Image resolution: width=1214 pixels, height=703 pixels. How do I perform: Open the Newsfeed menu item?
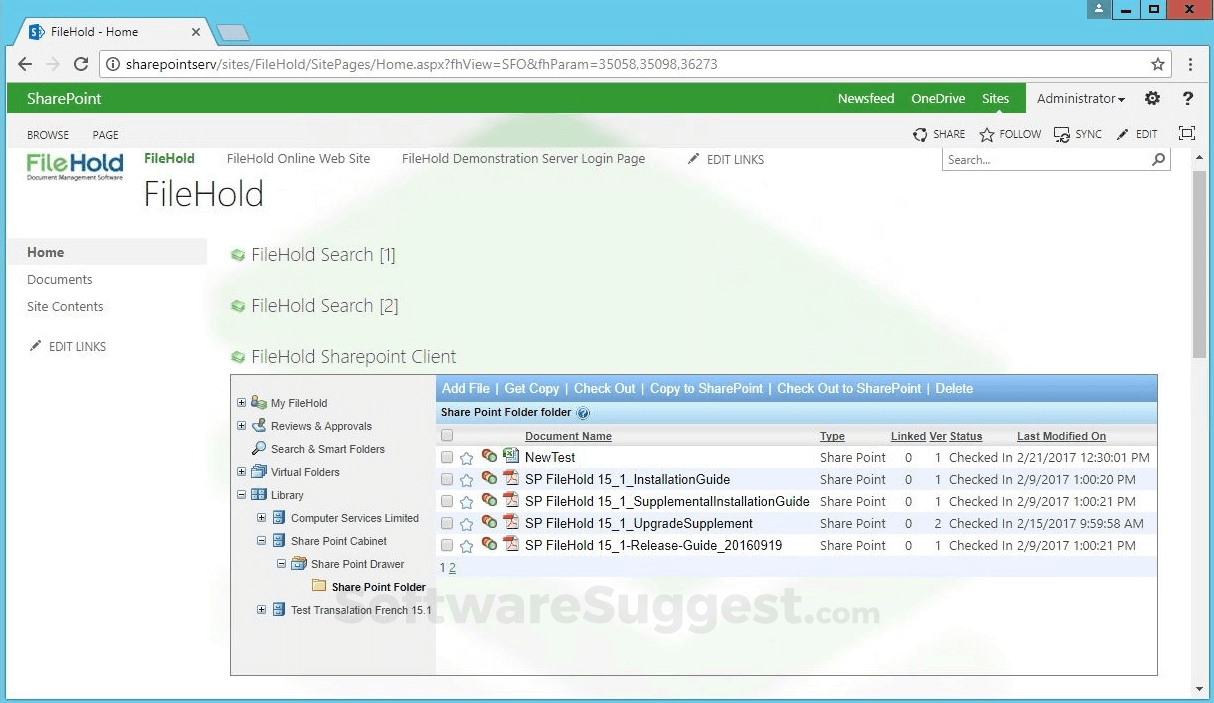click(865, 98)
